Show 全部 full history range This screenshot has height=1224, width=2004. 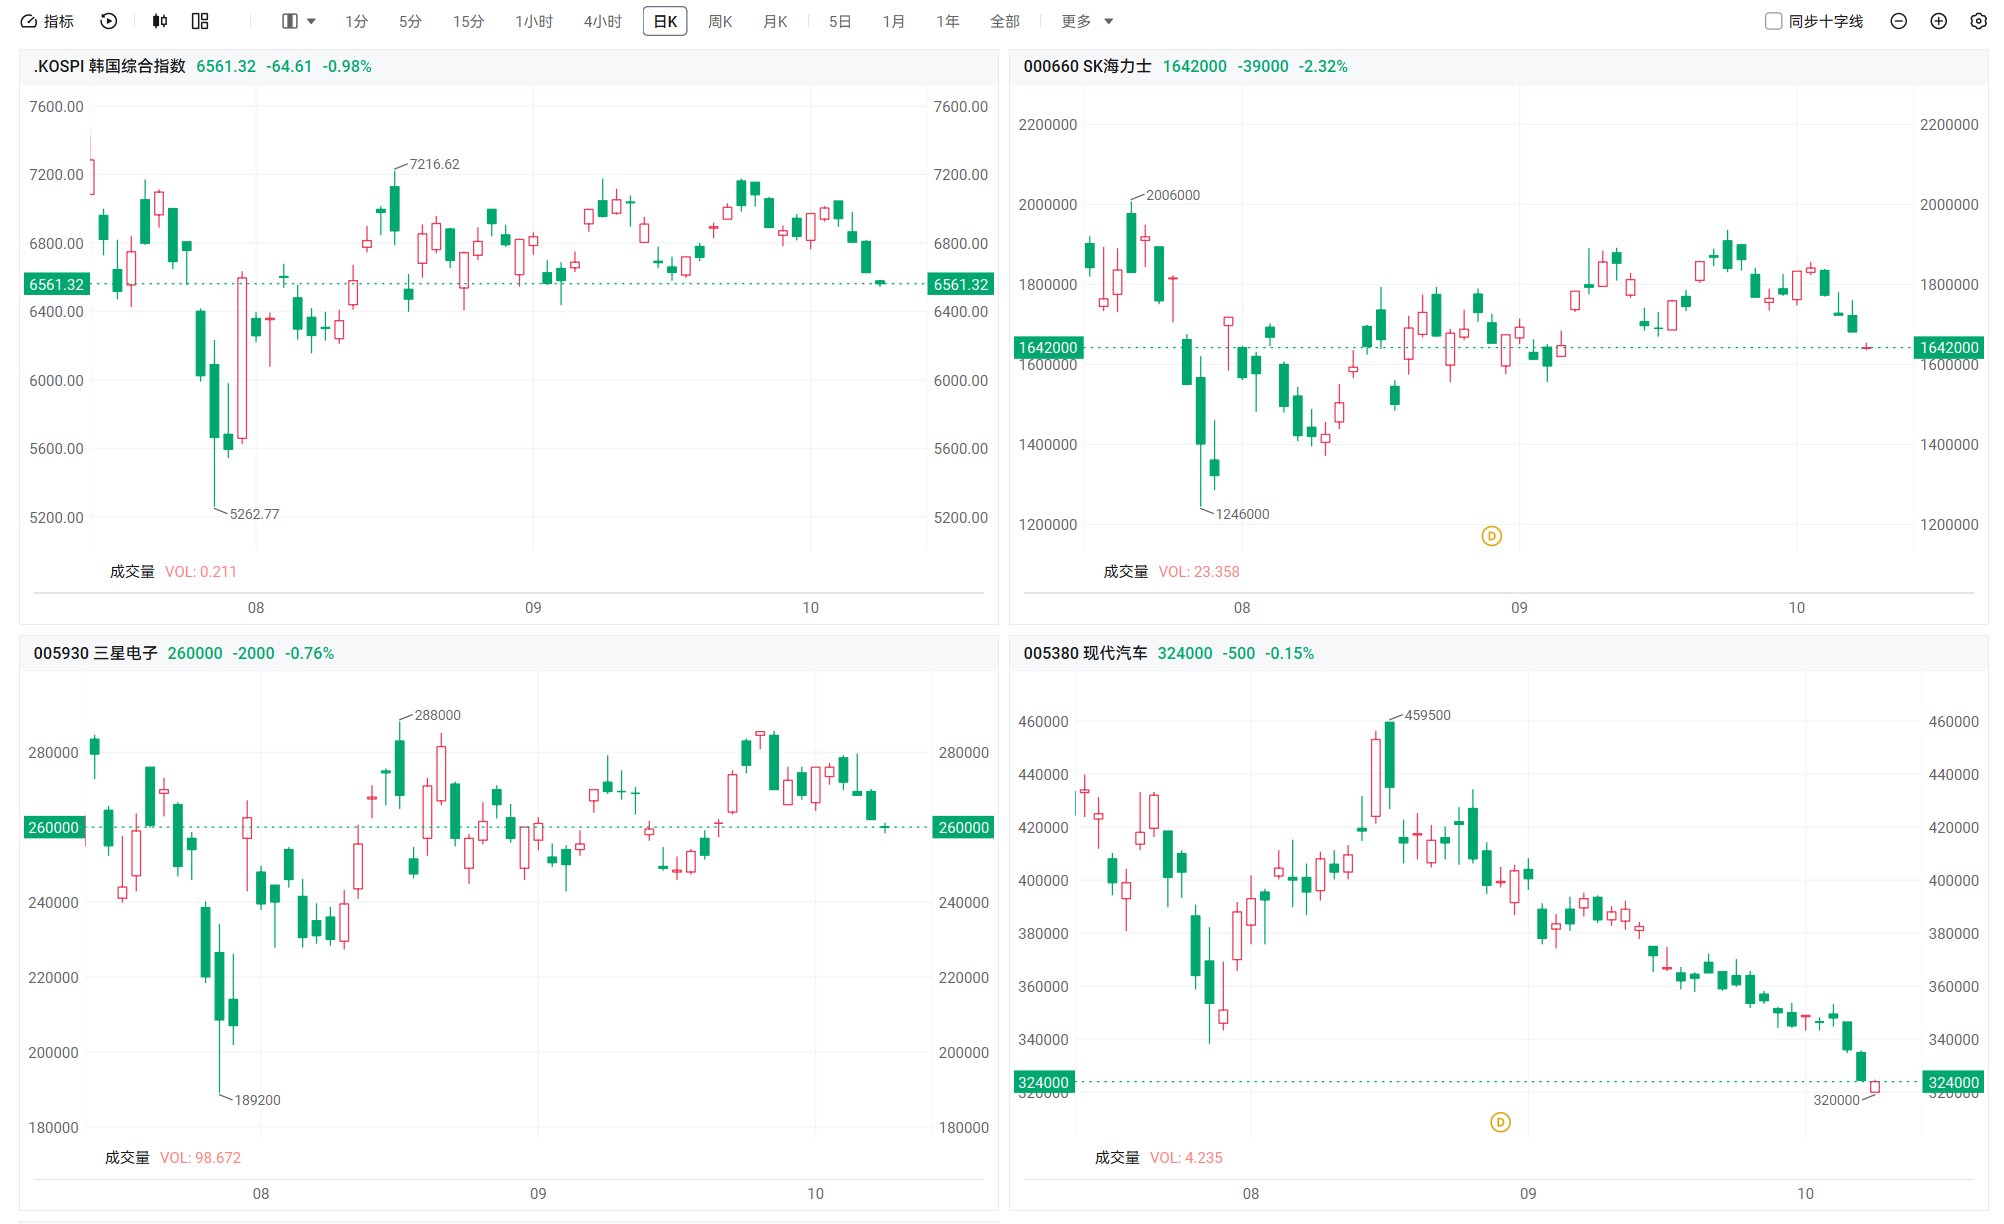tap(1005, 21)
